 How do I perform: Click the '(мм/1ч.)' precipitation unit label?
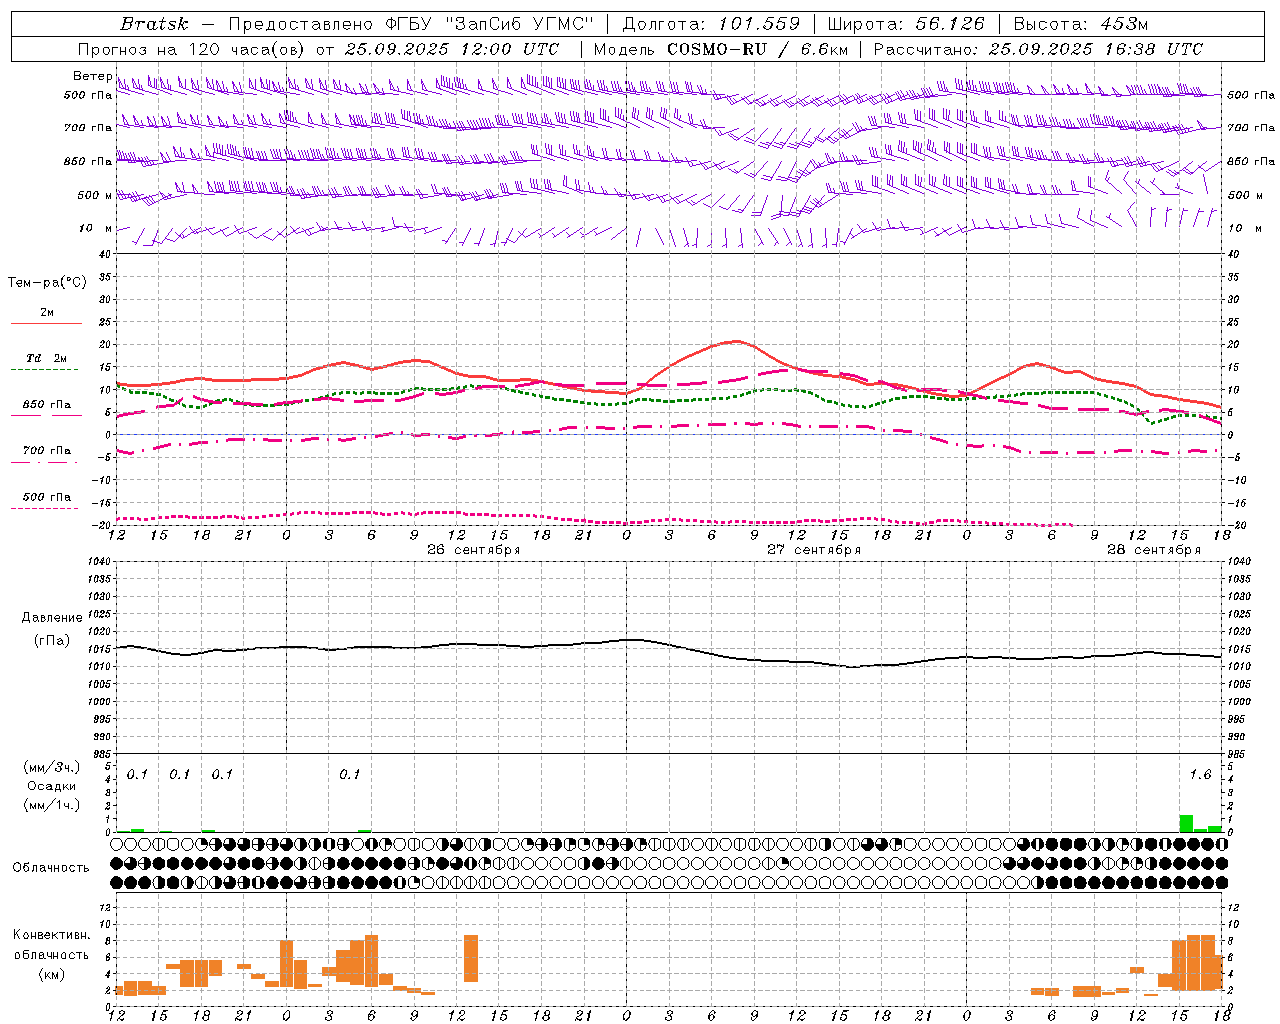pos(51,805)
